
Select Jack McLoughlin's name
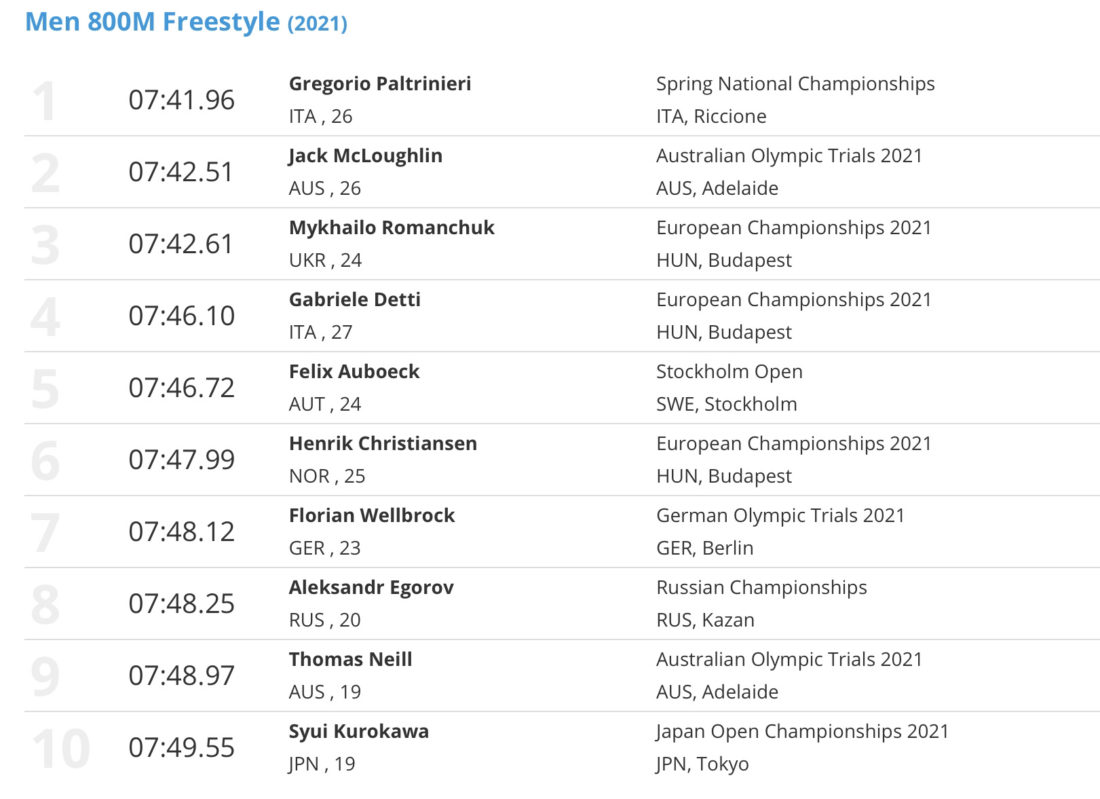(365, 156)
